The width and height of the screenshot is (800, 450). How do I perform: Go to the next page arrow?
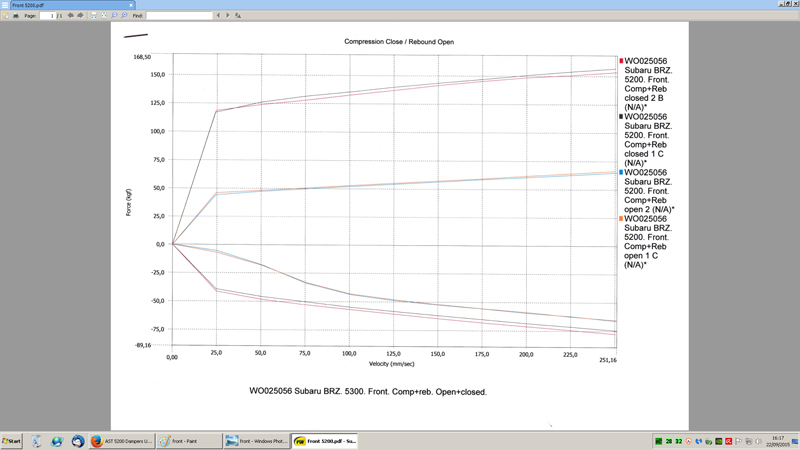pos(80,16)
